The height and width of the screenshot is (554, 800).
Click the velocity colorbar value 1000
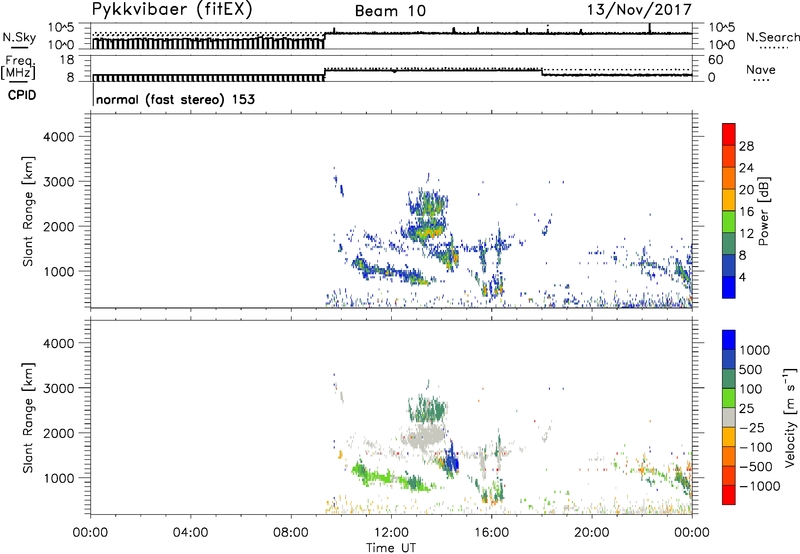pos(755,350)
